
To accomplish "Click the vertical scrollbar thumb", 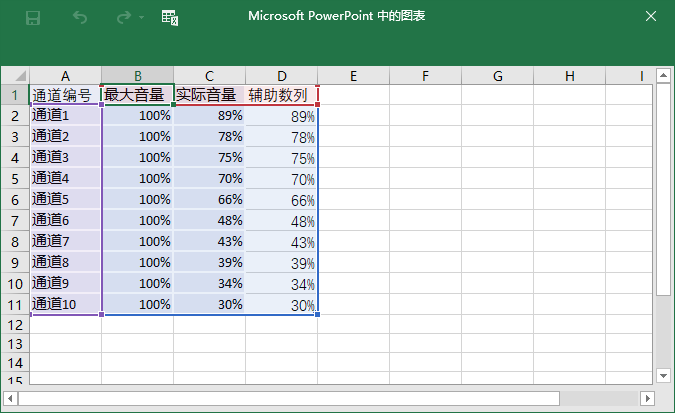I will [x=663, y=189].
